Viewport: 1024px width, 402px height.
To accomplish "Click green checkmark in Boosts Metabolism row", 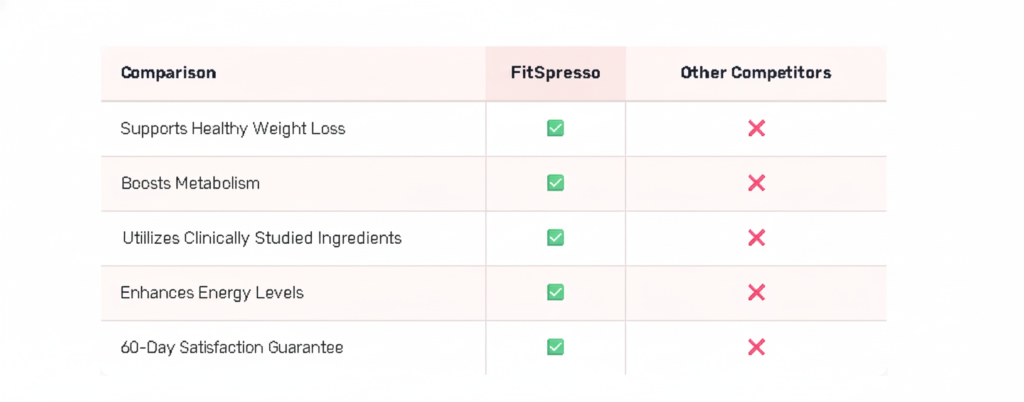I will (555, 183).
